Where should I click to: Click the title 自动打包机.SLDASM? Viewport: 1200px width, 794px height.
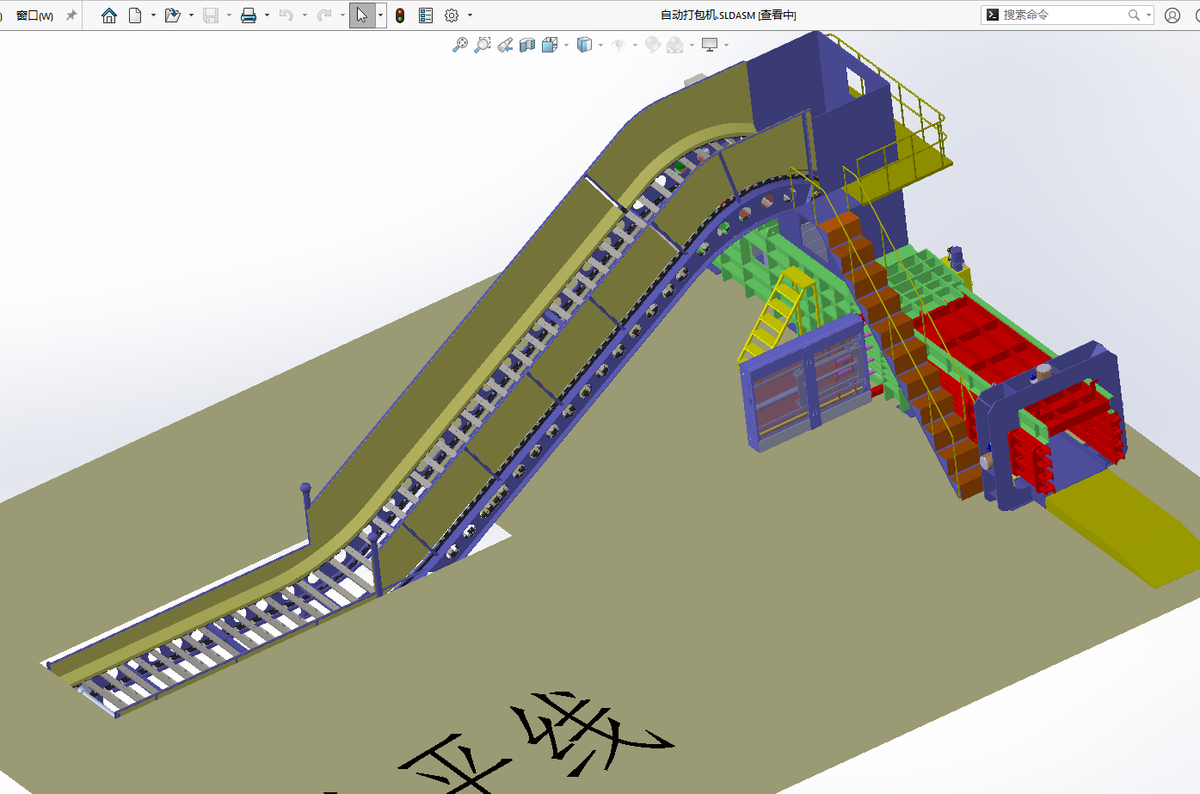pos(707,15)
